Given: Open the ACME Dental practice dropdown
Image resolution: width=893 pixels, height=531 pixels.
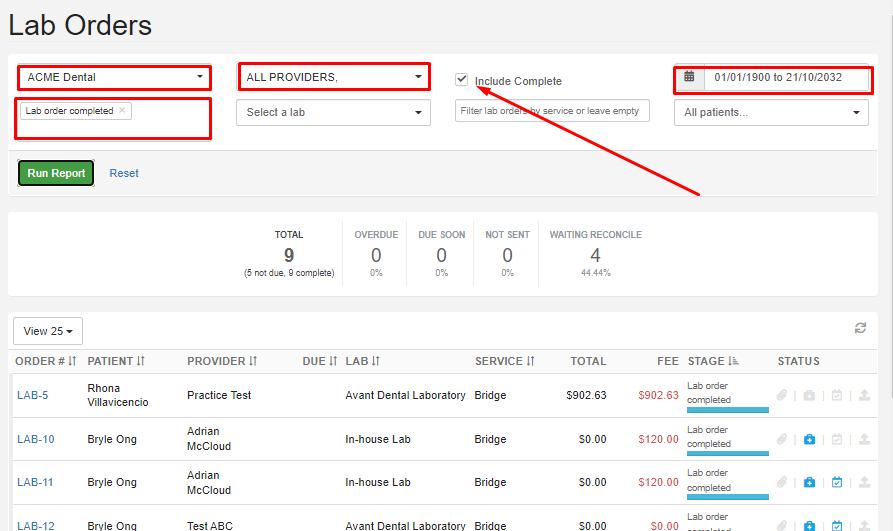Looking at the screenshot, I should [x=114, y=77].
